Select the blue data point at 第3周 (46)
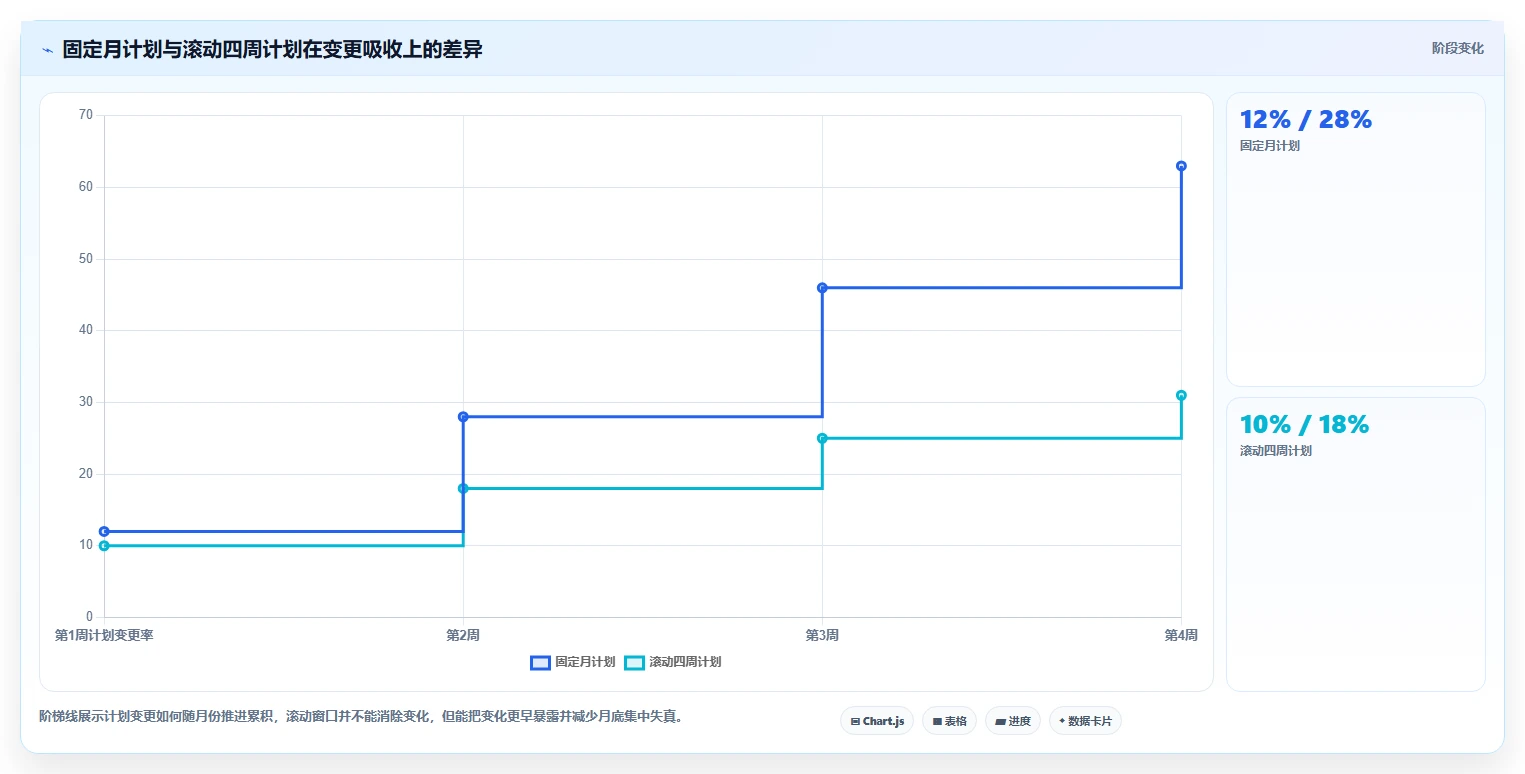Image resolution: width=1525 pixels, height=774 pixels. (822, 287)
